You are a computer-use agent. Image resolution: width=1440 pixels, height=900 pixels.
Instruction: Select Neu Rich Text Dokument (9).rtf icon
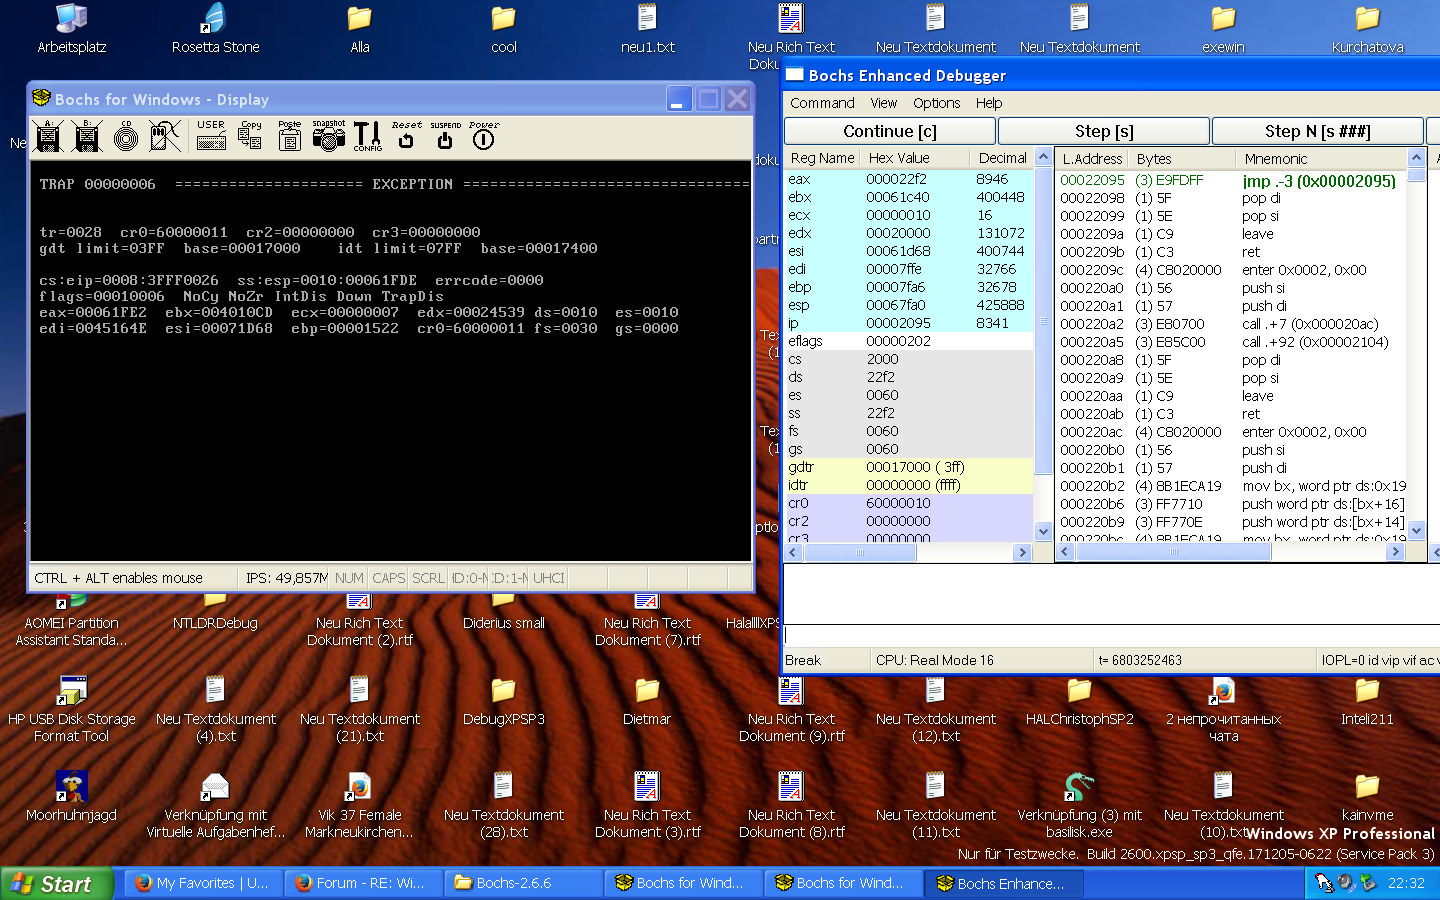[x=791, y=710]
